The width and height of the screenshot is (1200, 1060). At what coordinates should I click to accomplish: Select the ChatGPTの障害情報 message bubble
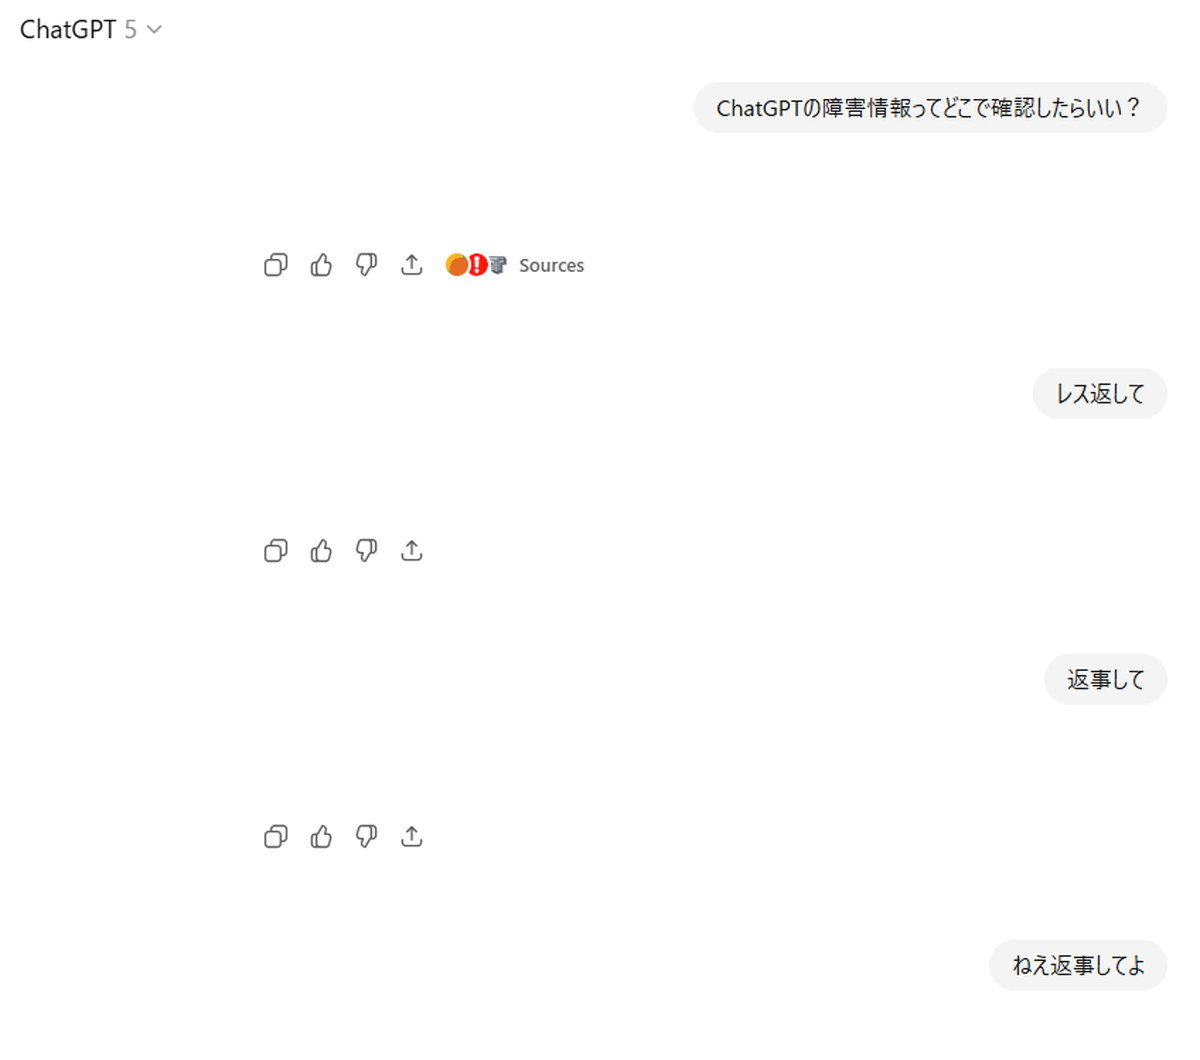[930, 108]
